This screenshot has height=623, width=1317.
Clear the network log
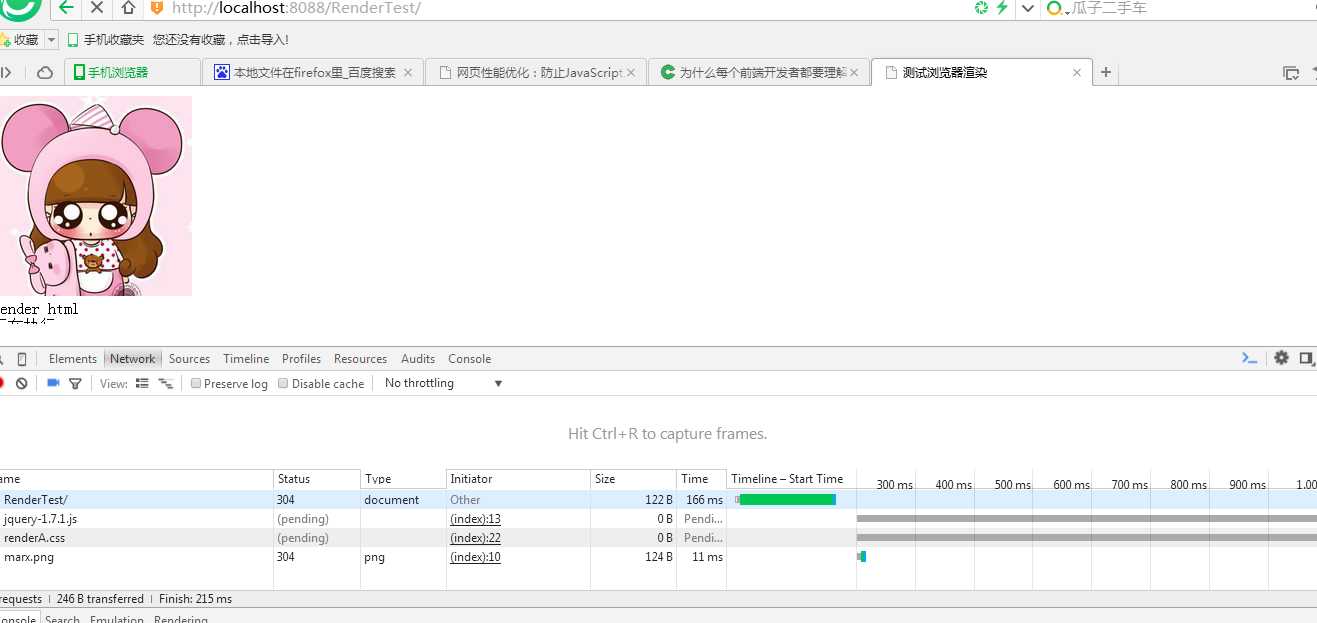pyautogui.click(x=21, y=383)
